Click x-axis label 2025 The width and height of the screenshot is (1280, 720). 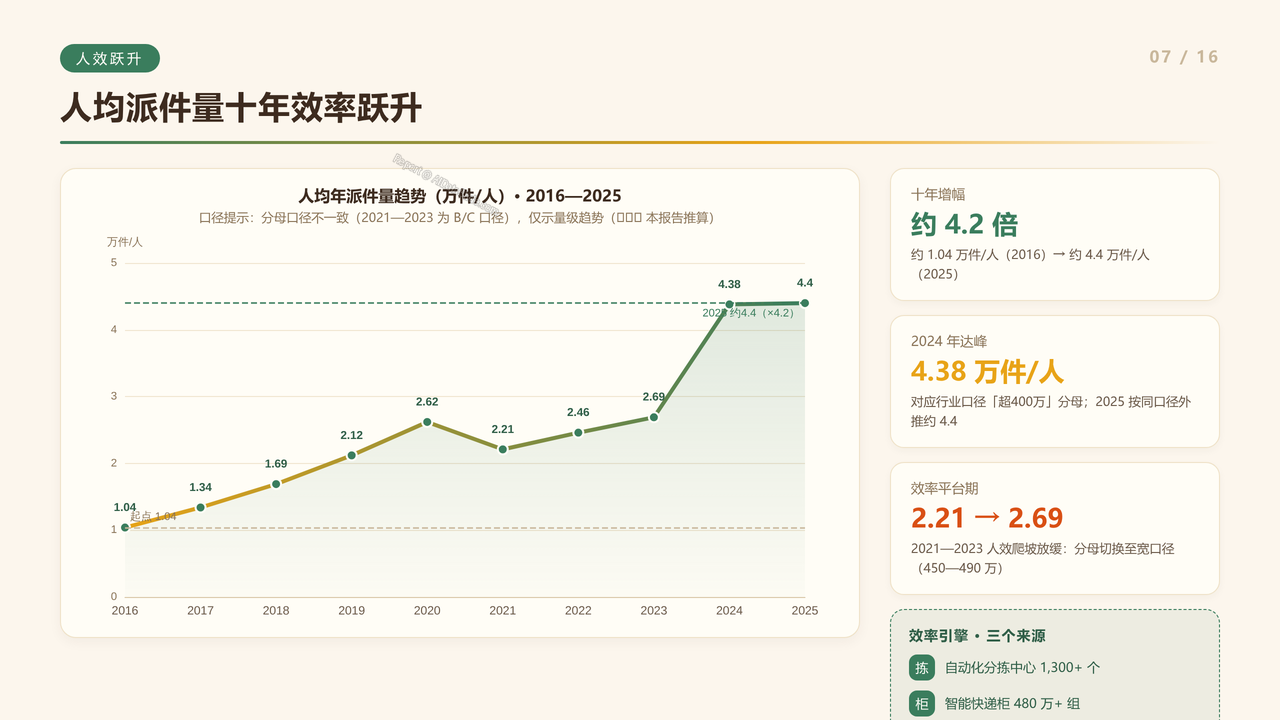(x=805, y=610)
